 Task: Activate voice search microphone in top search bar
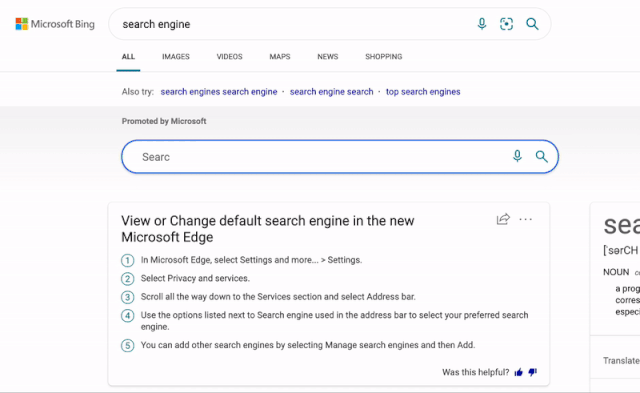(482, 24)
